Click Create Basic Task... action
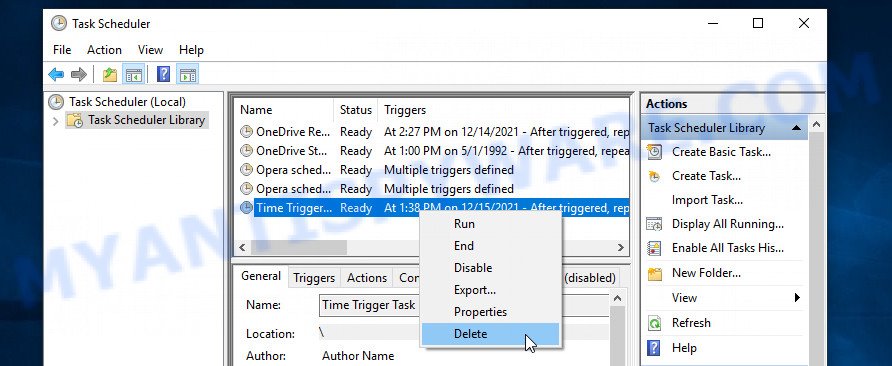Screen dimensions: 892x366 [x=721, y=152]
